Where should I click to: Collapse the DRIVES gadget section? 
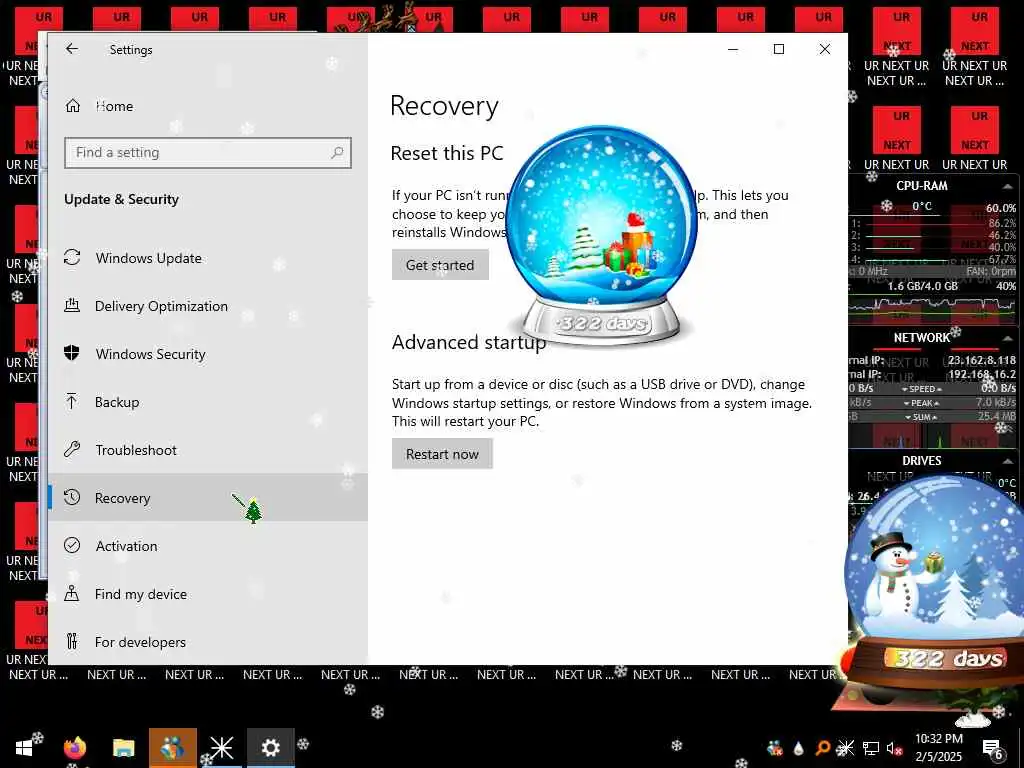(1008, 461)
